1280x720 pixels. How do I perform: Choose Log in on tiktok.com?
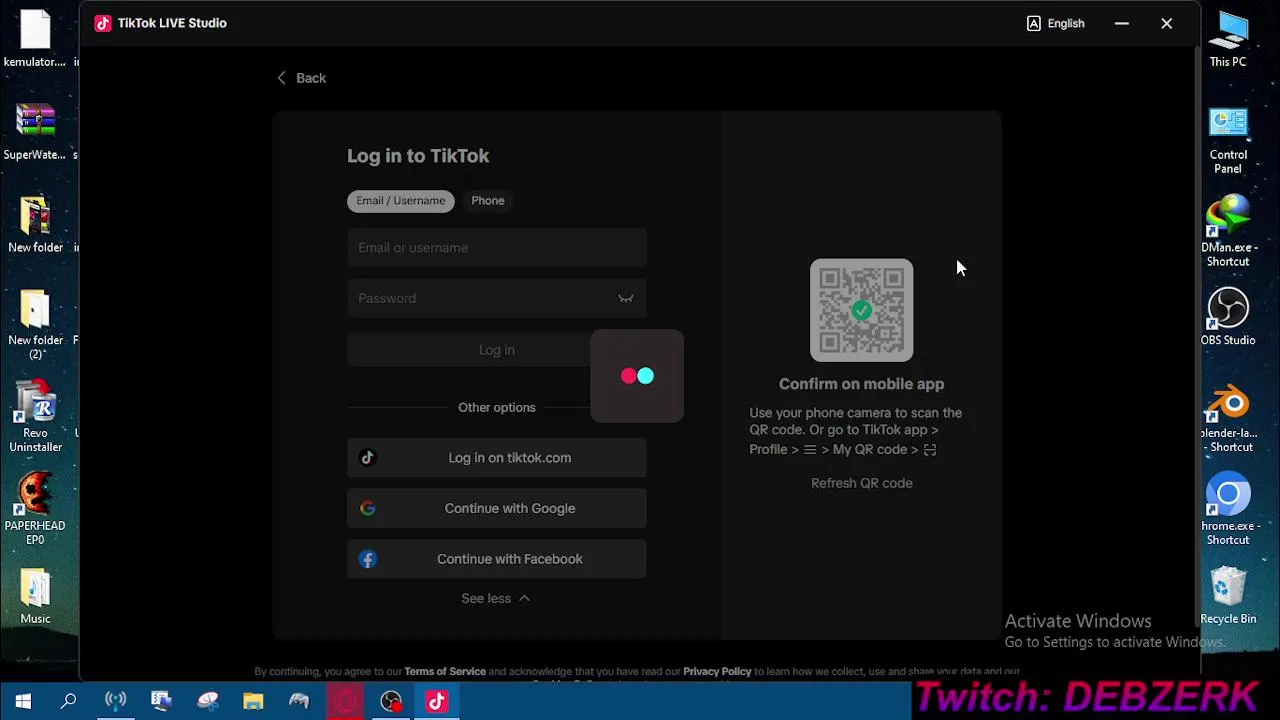(x=497, y=458)
